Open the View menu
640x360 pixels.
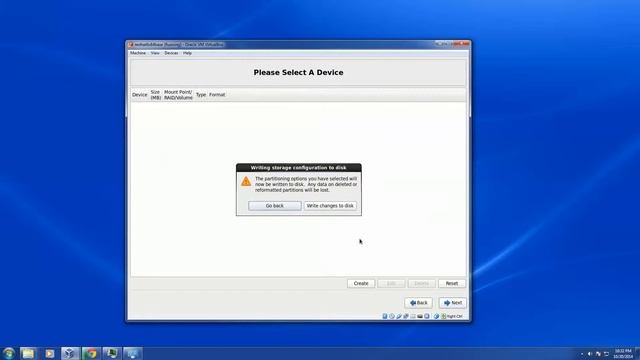pyautogui.click(x=155, y=53)
